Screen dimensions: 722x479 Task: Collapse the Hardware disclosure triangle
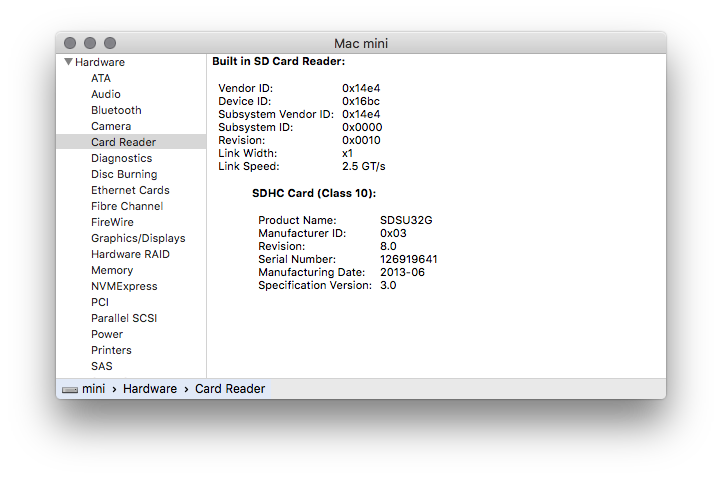point(69,62)
